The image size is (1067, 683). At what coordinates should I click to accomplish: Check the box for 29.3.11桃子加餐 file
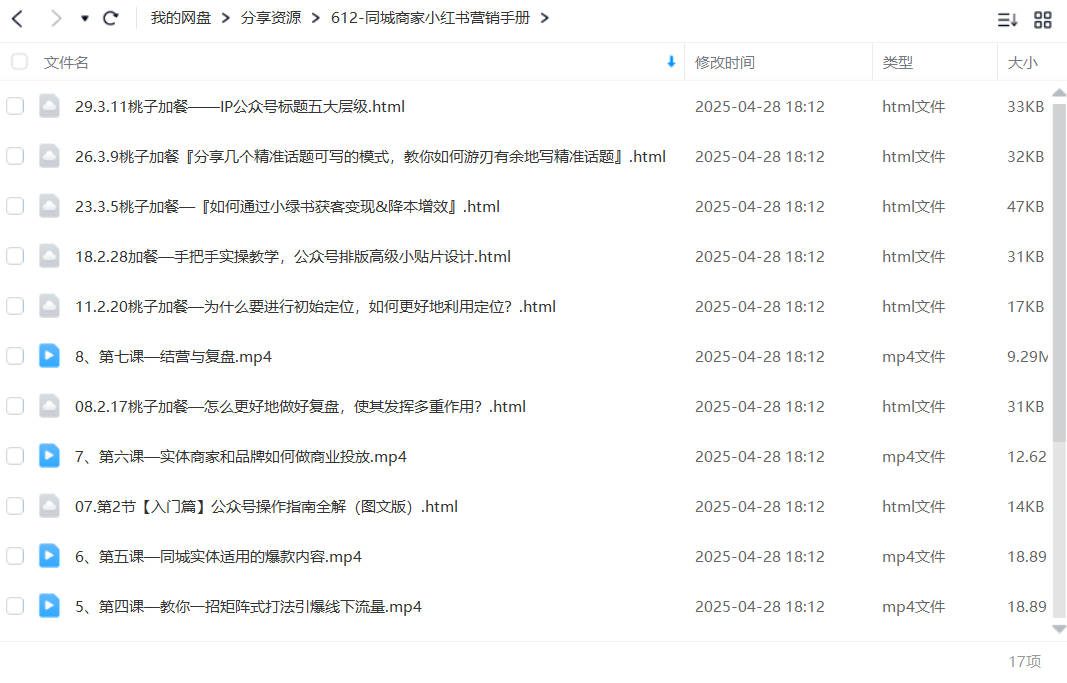point(15,106)
